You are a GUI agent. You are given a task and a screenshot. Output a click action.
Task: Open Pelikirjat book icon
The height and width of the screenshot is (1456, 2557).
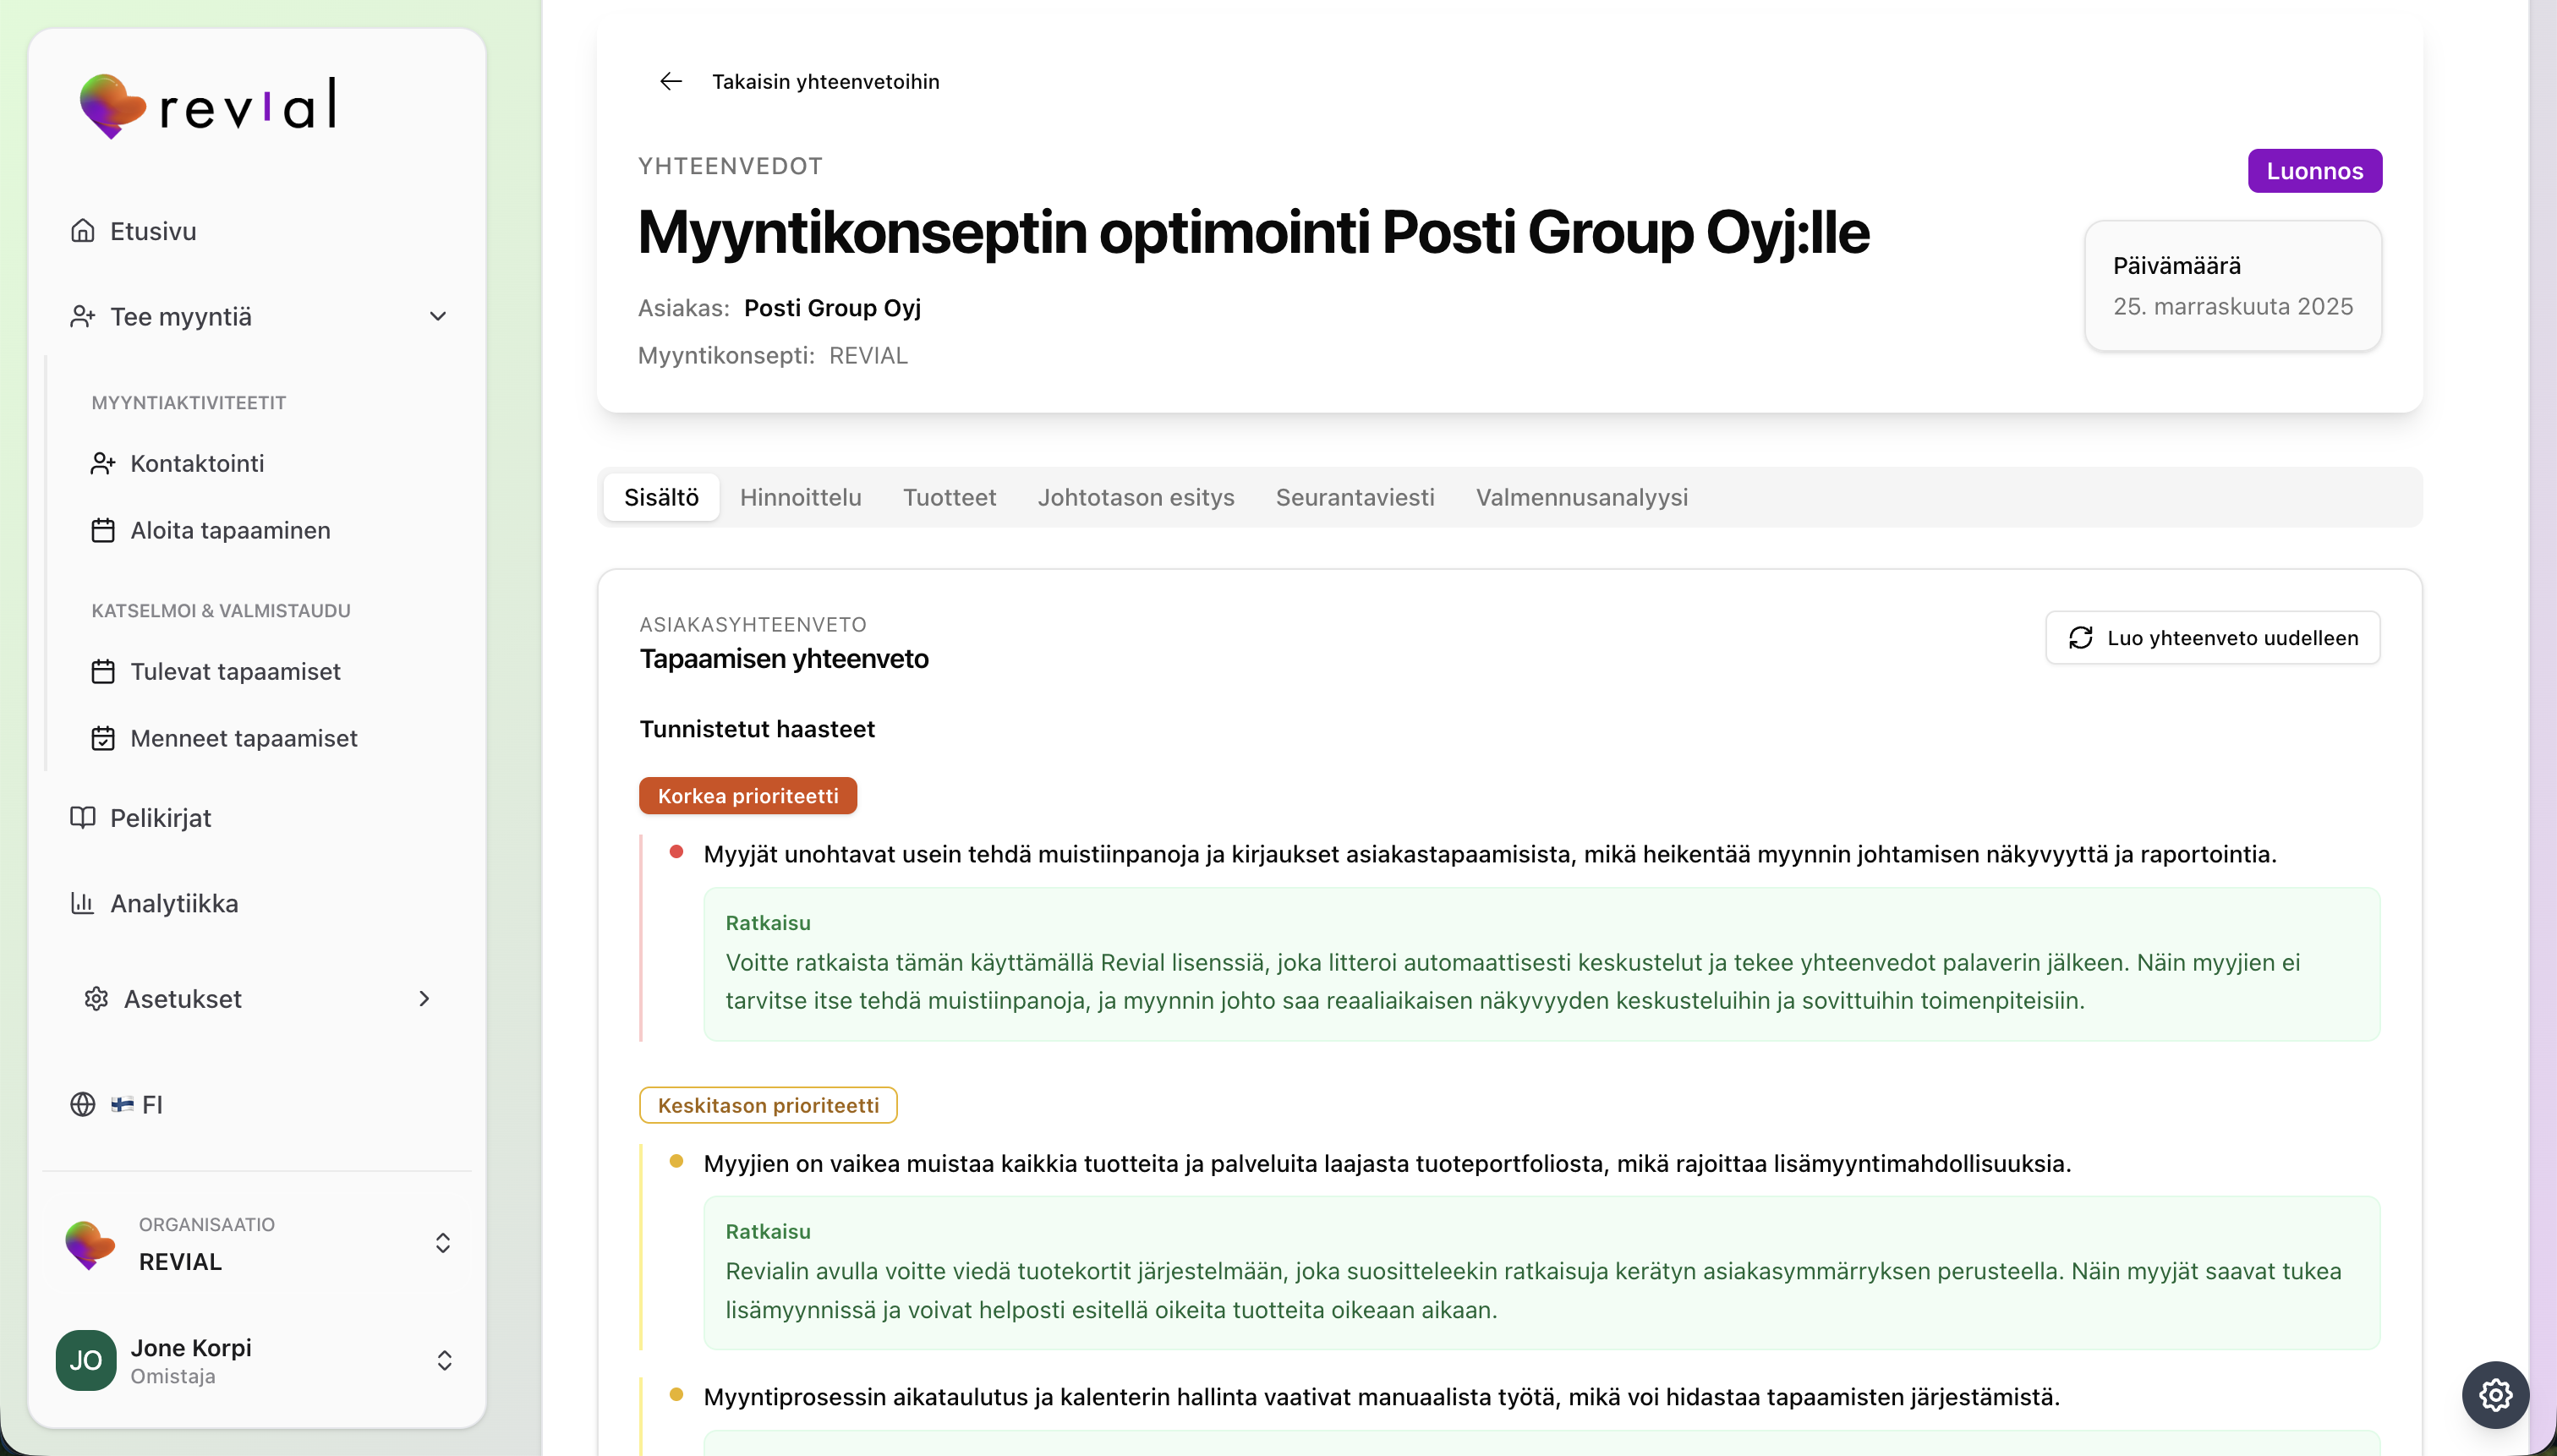click(x=83, y=818)
